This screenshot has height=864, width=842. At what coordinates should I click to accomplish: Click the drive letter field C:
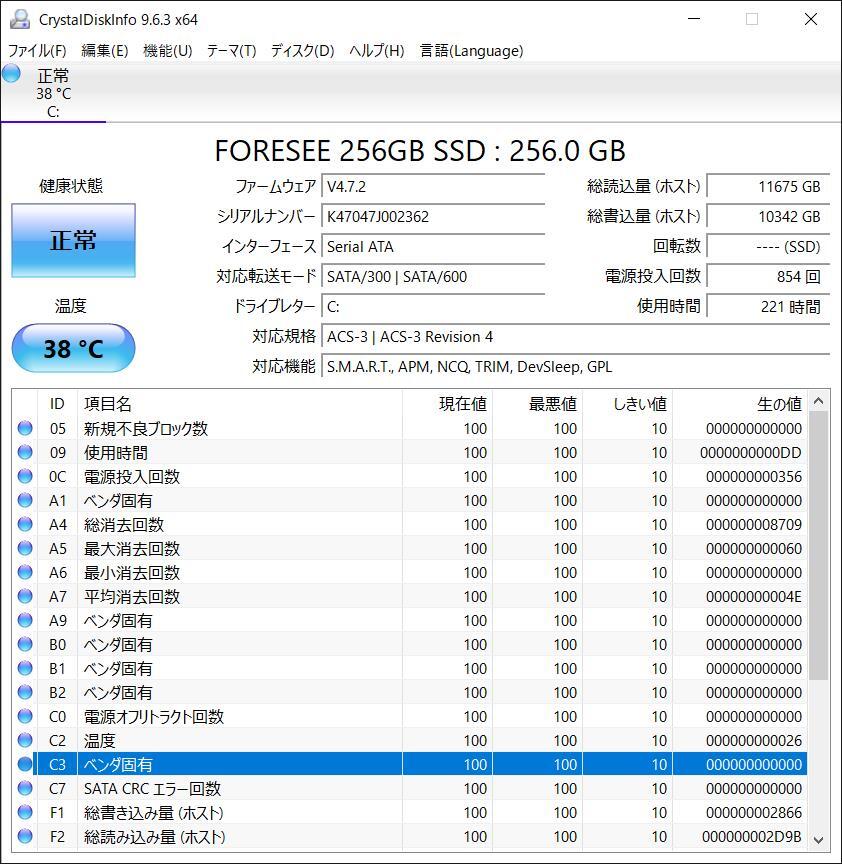433,306
